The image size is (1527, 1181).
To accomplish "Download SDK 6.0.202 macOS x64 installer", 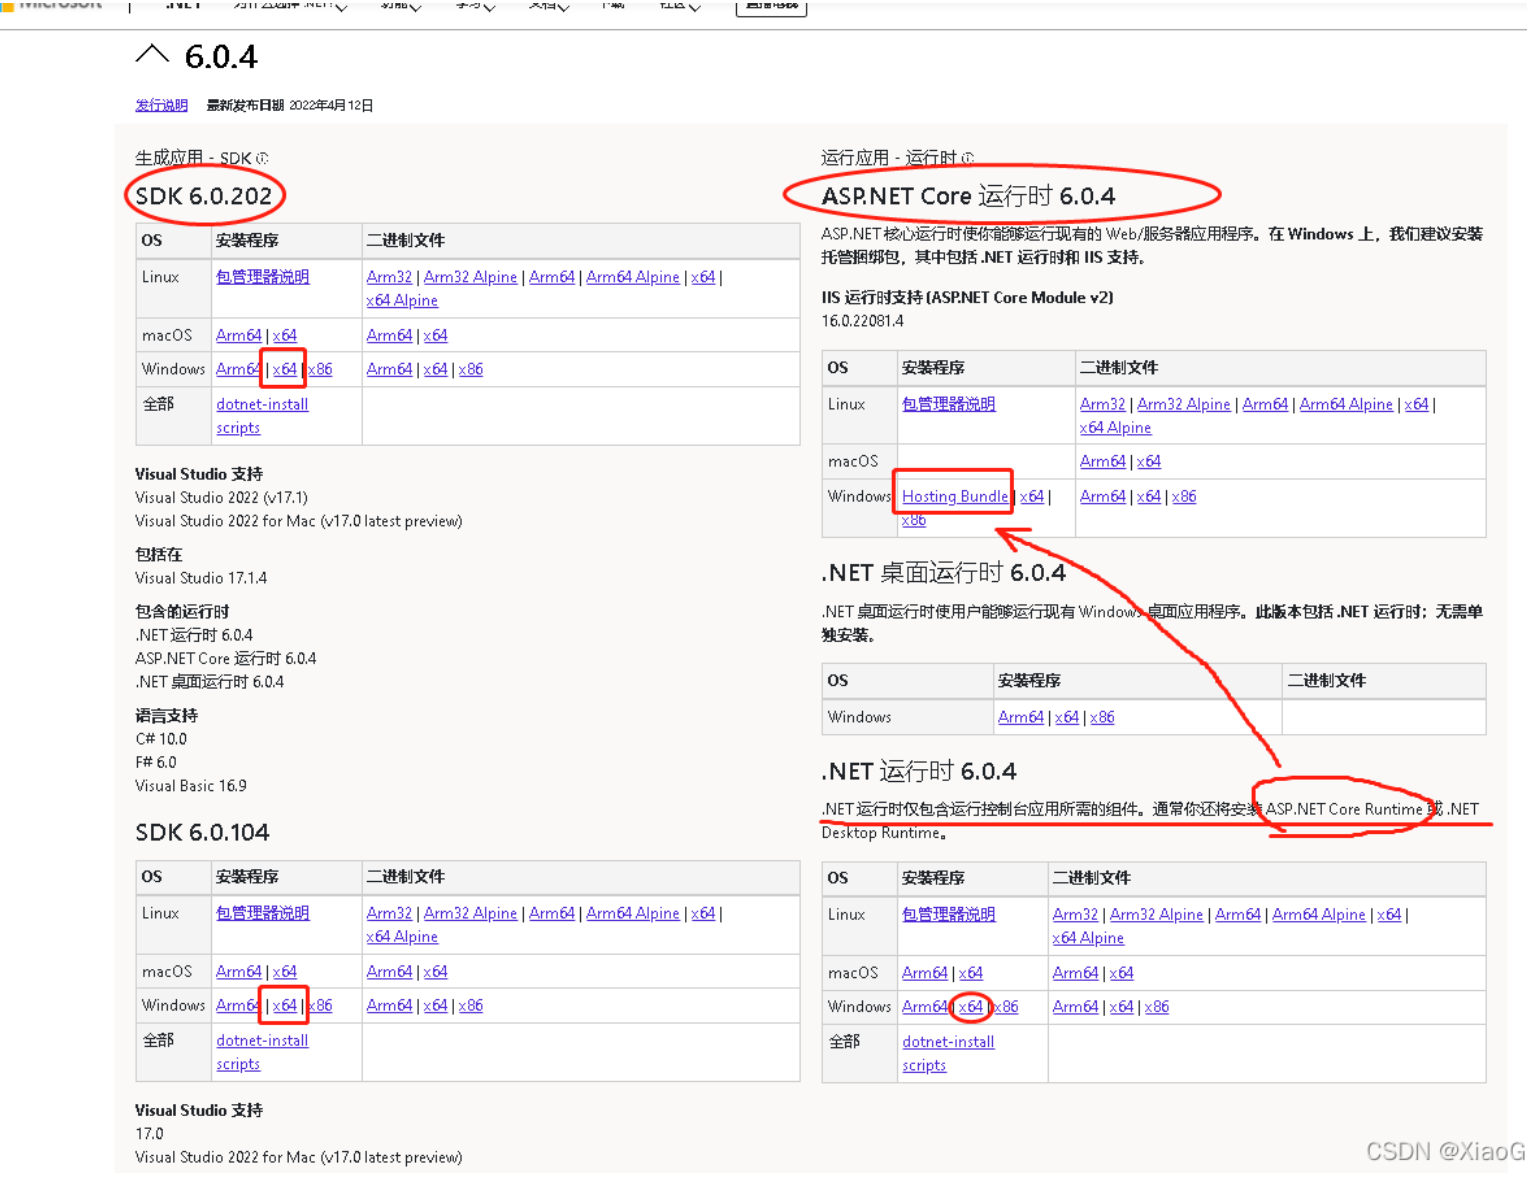I will [x=285, y=335].
